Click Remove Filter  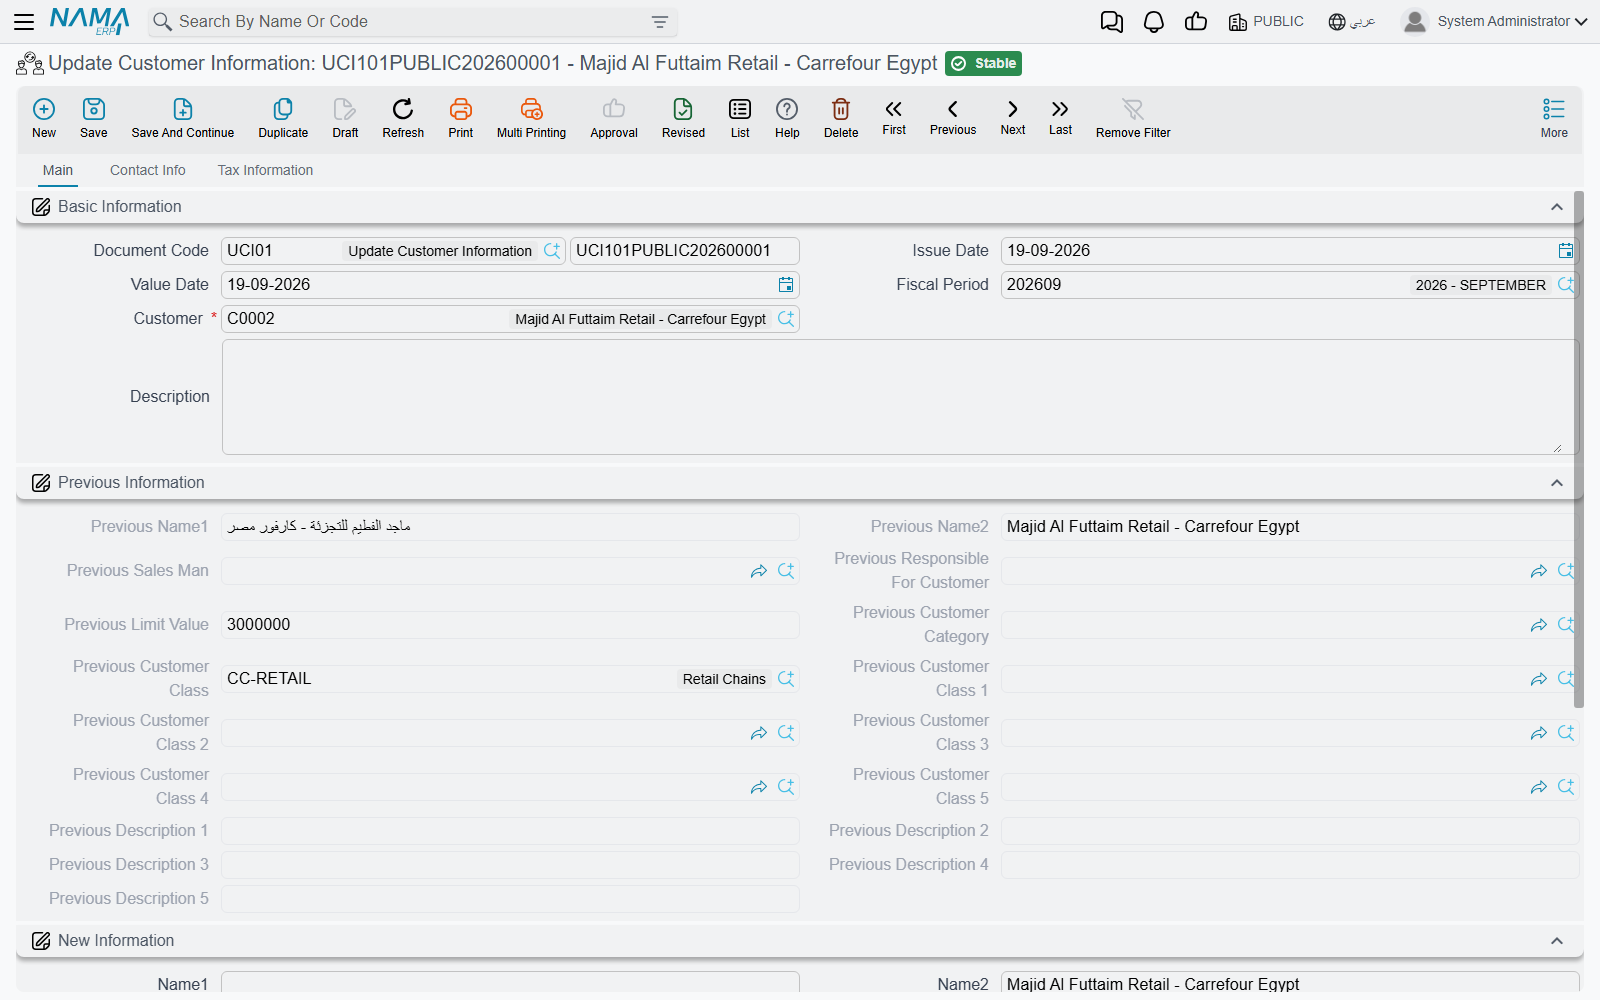[1133, 118]
